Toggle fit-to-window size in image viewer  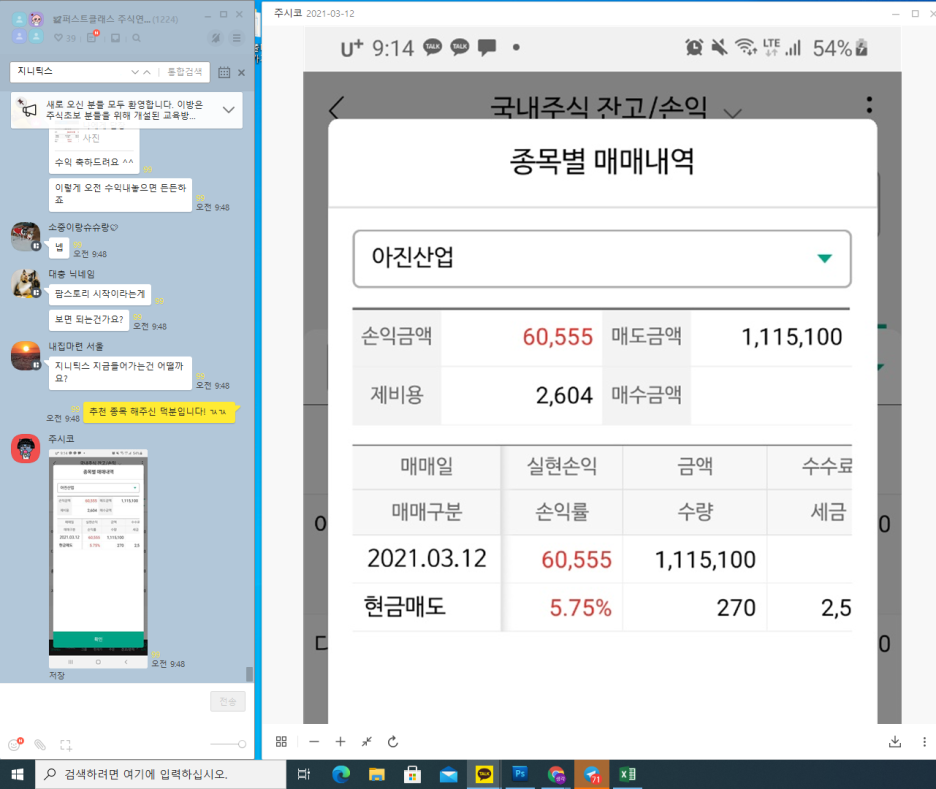[x=367, y=741]
